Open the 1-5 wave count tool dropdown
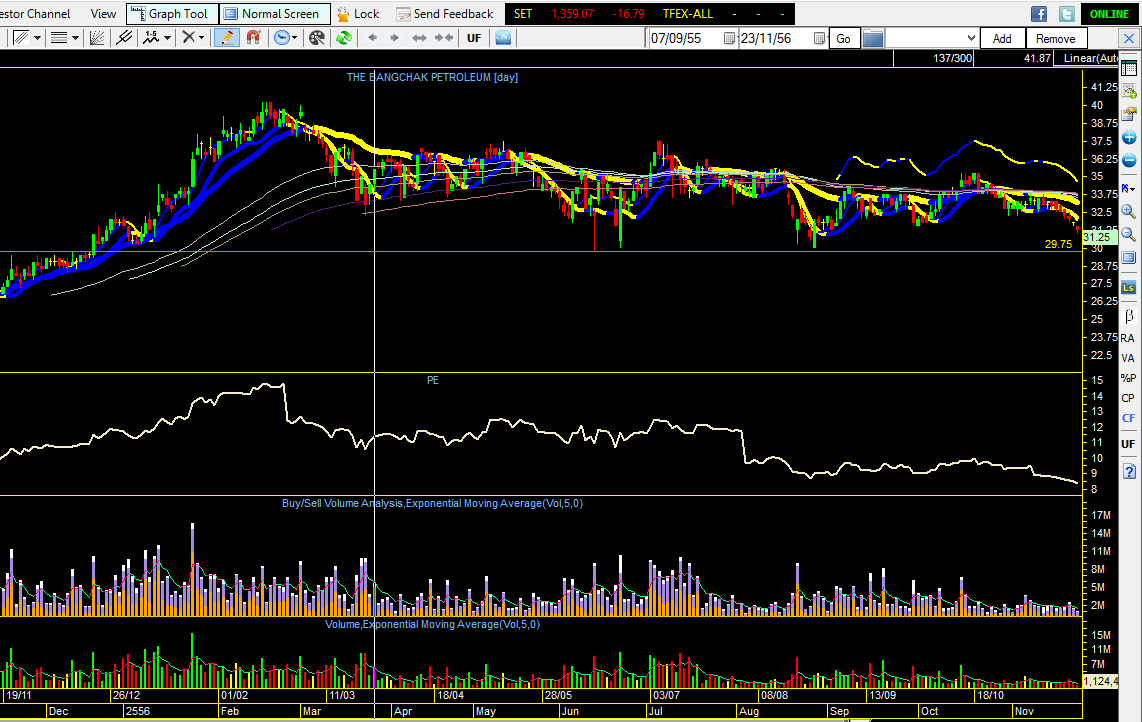Viewport: 1142px width, 722px height. 168,38
